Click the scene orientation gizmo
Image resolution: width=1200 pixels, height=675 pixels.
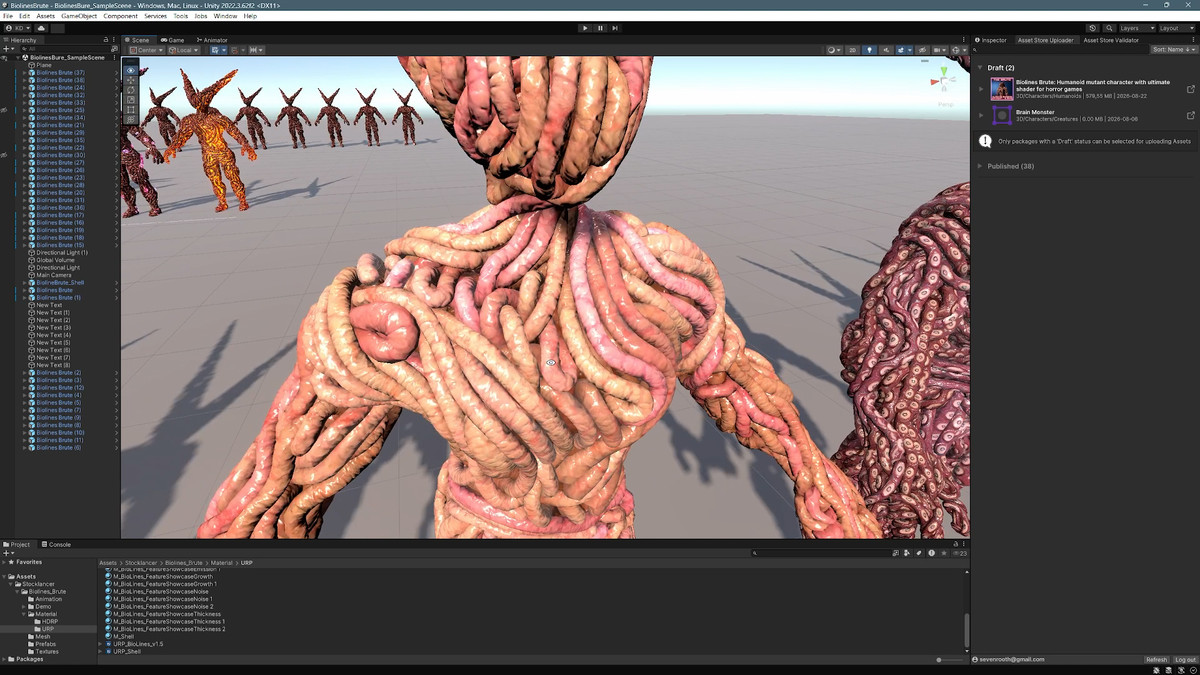point(944,80)
